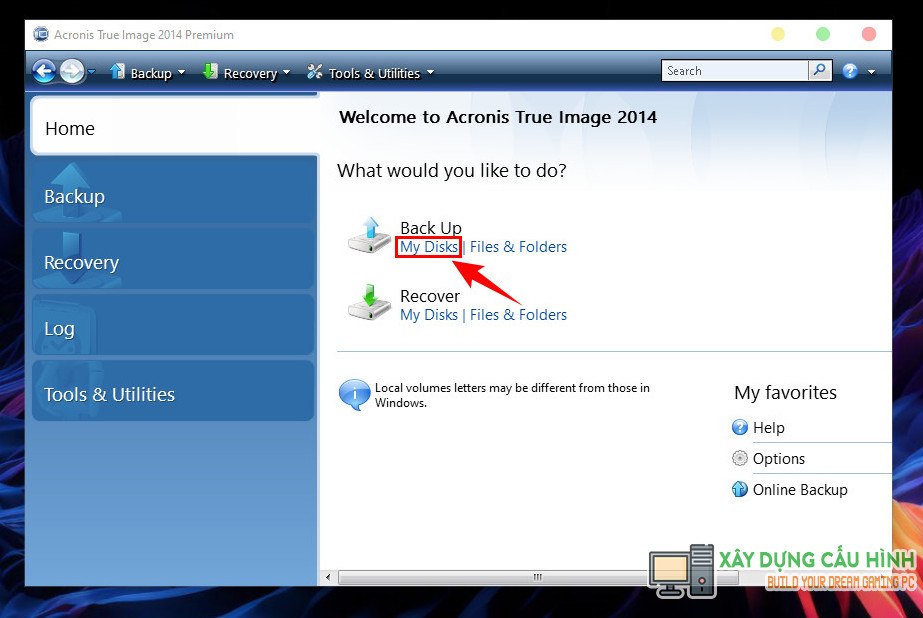923x618 pixels.
Task: Click the Online Backup icon in favorites
Action: pyautogui.click(x=740, y=489)
